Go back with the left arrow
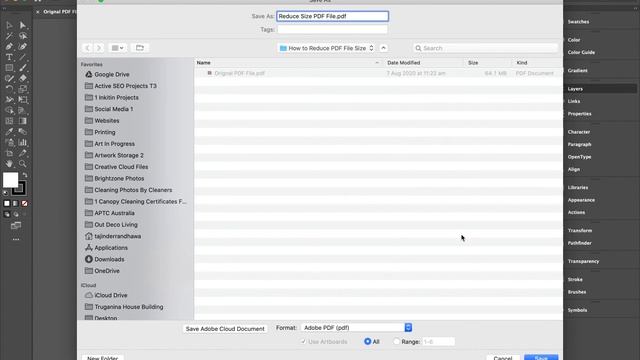 pos(87,48)
